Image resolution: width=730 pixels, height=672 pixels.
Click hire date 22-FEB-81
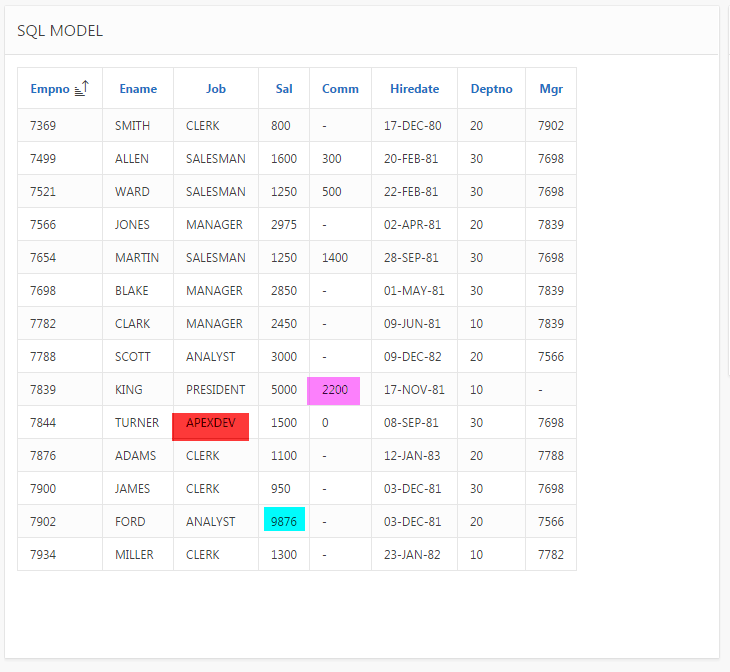click(411, 192)
